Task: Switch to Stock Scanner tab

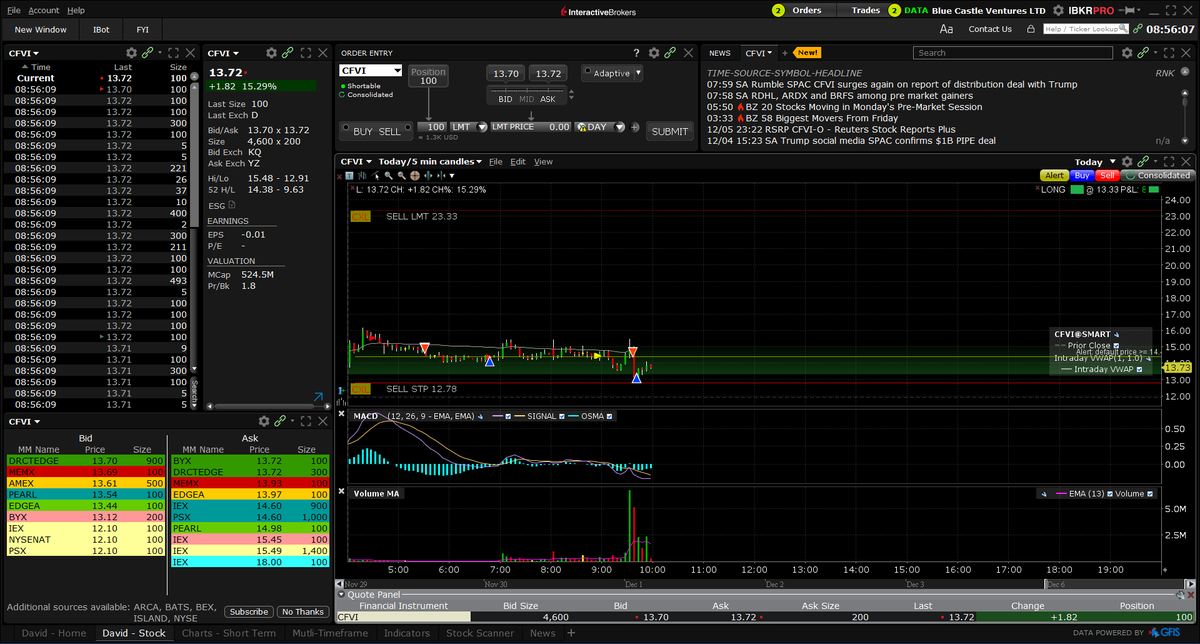Action: [481, 633]
